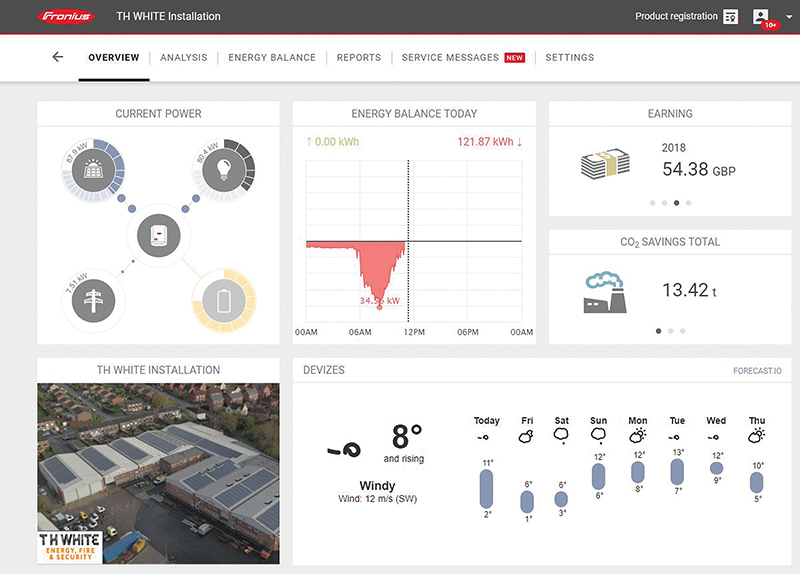Select the second CO2 Savings carousel dot
This screenshot has height=574, width=800.
(x=670, y=330)
